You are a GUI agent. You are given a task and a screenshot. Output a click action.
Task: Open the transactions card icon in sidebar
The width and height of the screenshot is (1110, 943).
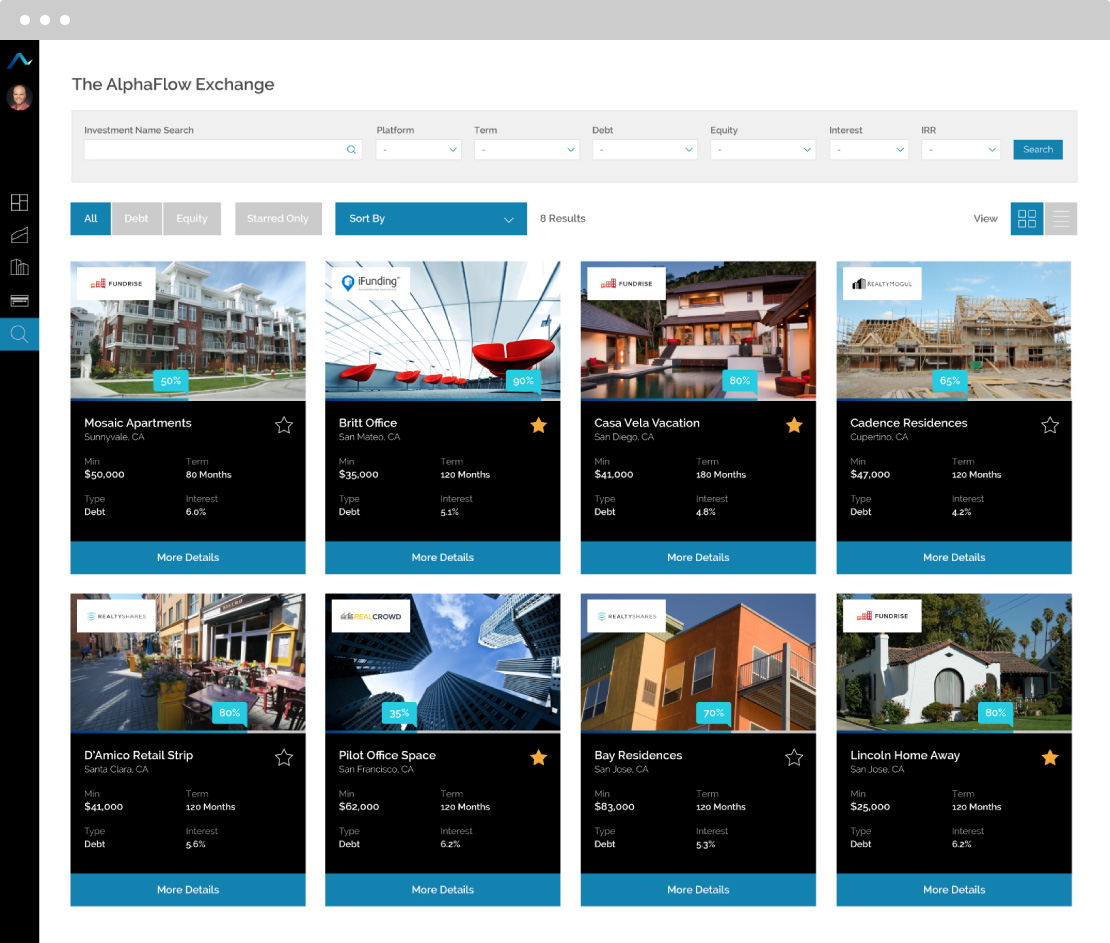click(19, 300)
